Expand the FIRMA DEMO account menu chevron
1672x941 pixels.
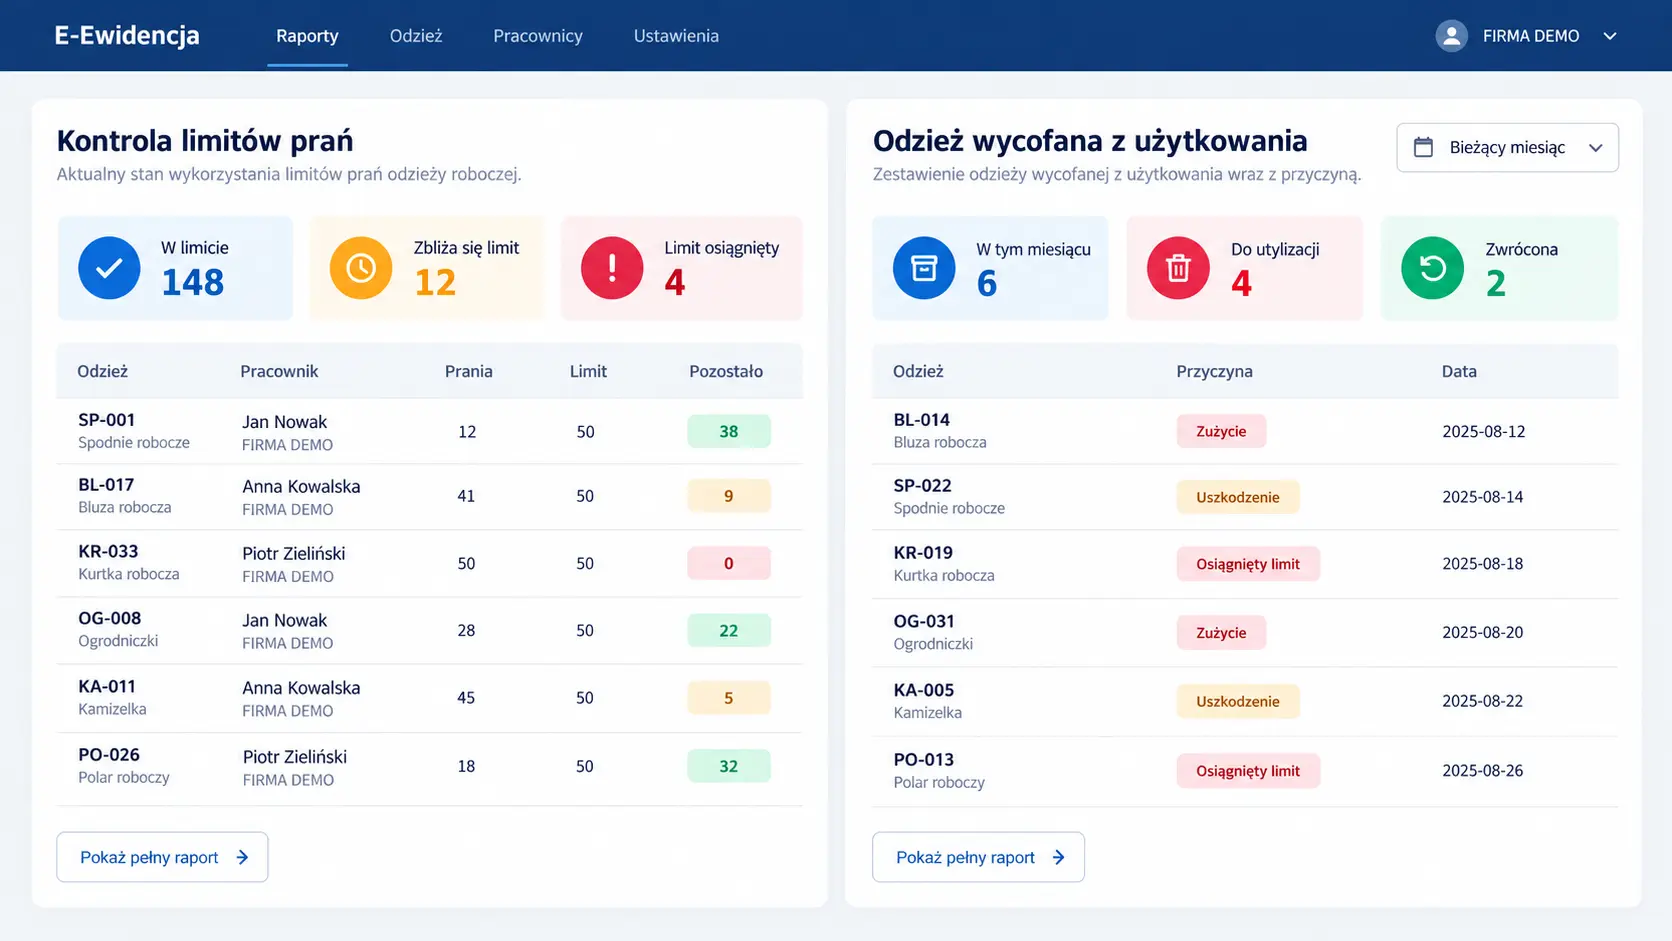pos(1610,36)
